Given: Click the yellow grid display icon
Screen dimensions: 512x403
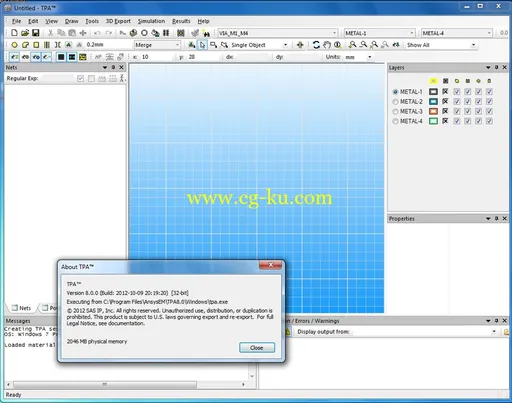Looking at the screenshot, I should [82, 57].
